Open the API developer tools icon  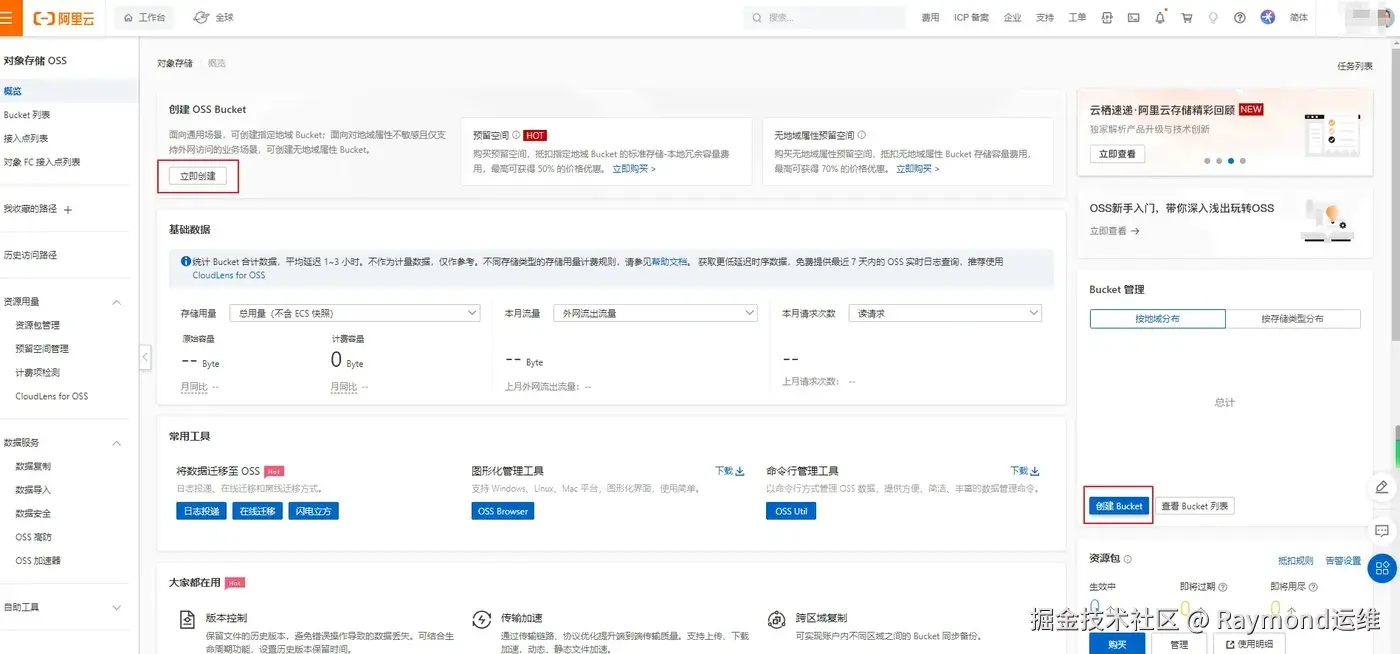[x=1107, y=18]
